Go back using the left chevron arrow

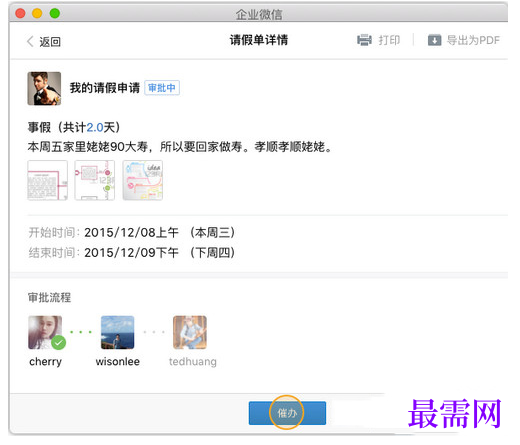(30, 42)
